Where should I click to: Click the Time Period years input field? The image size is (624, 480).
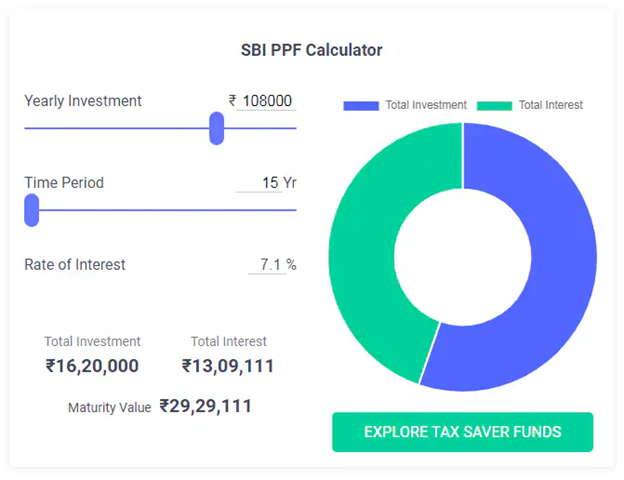tap(266, 183)
